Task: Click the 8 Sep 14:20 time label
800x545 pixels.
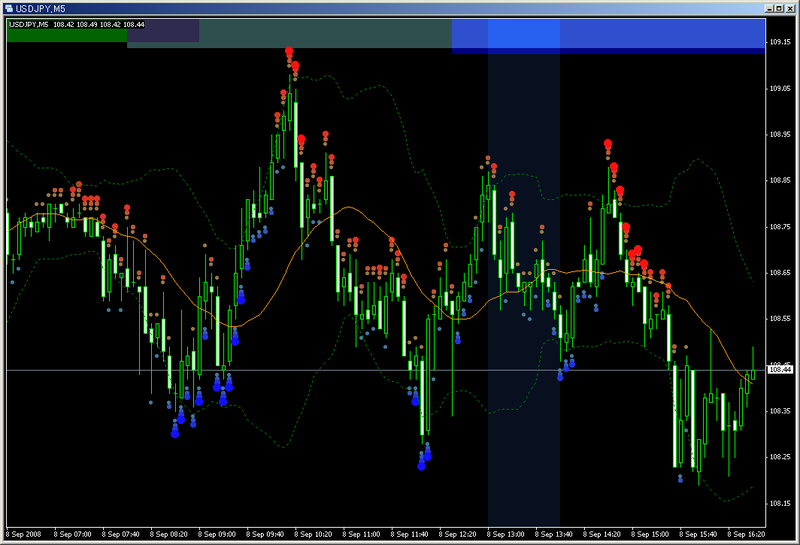Action: click(602, 534)
